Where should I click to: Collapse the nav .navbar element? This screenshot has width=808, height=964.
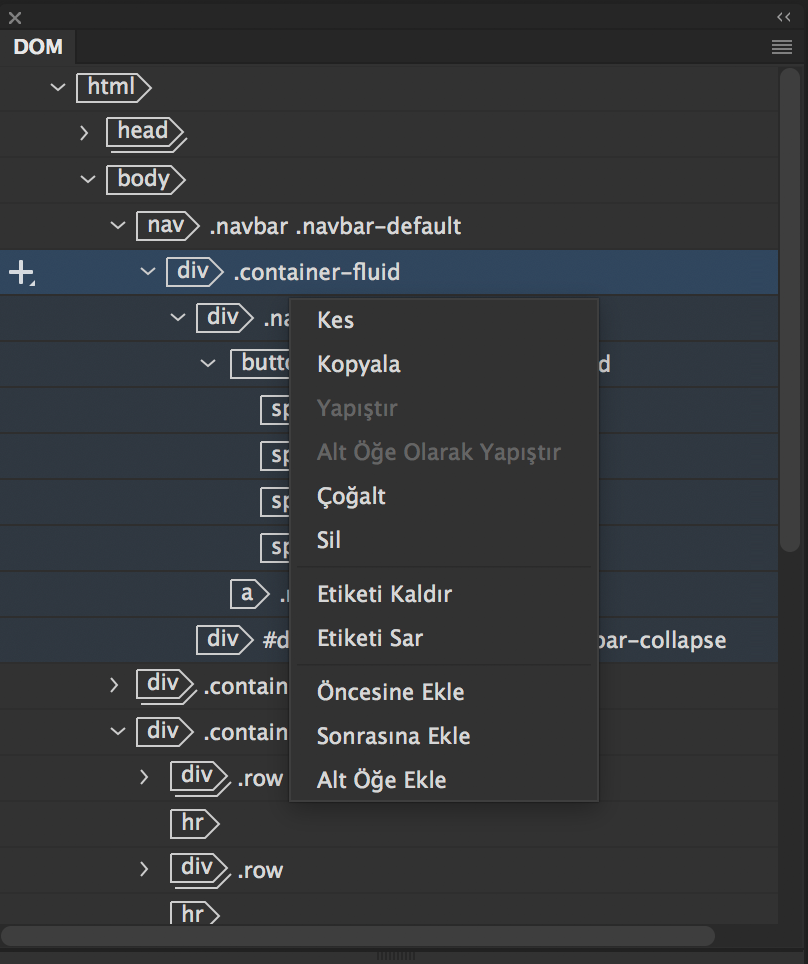tap(117, 226)
